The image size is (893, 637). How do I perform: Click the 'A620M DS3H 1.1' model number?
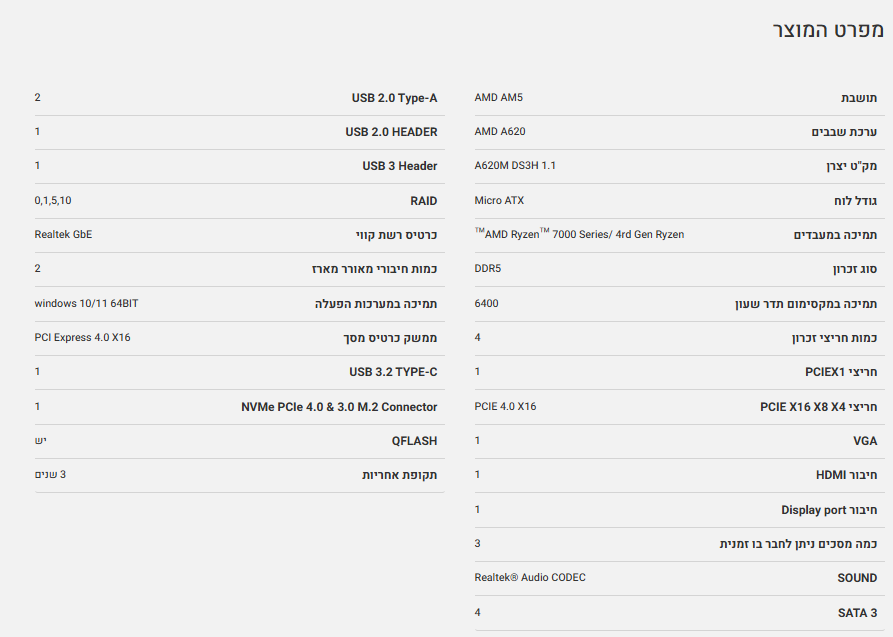click(514, 166)
